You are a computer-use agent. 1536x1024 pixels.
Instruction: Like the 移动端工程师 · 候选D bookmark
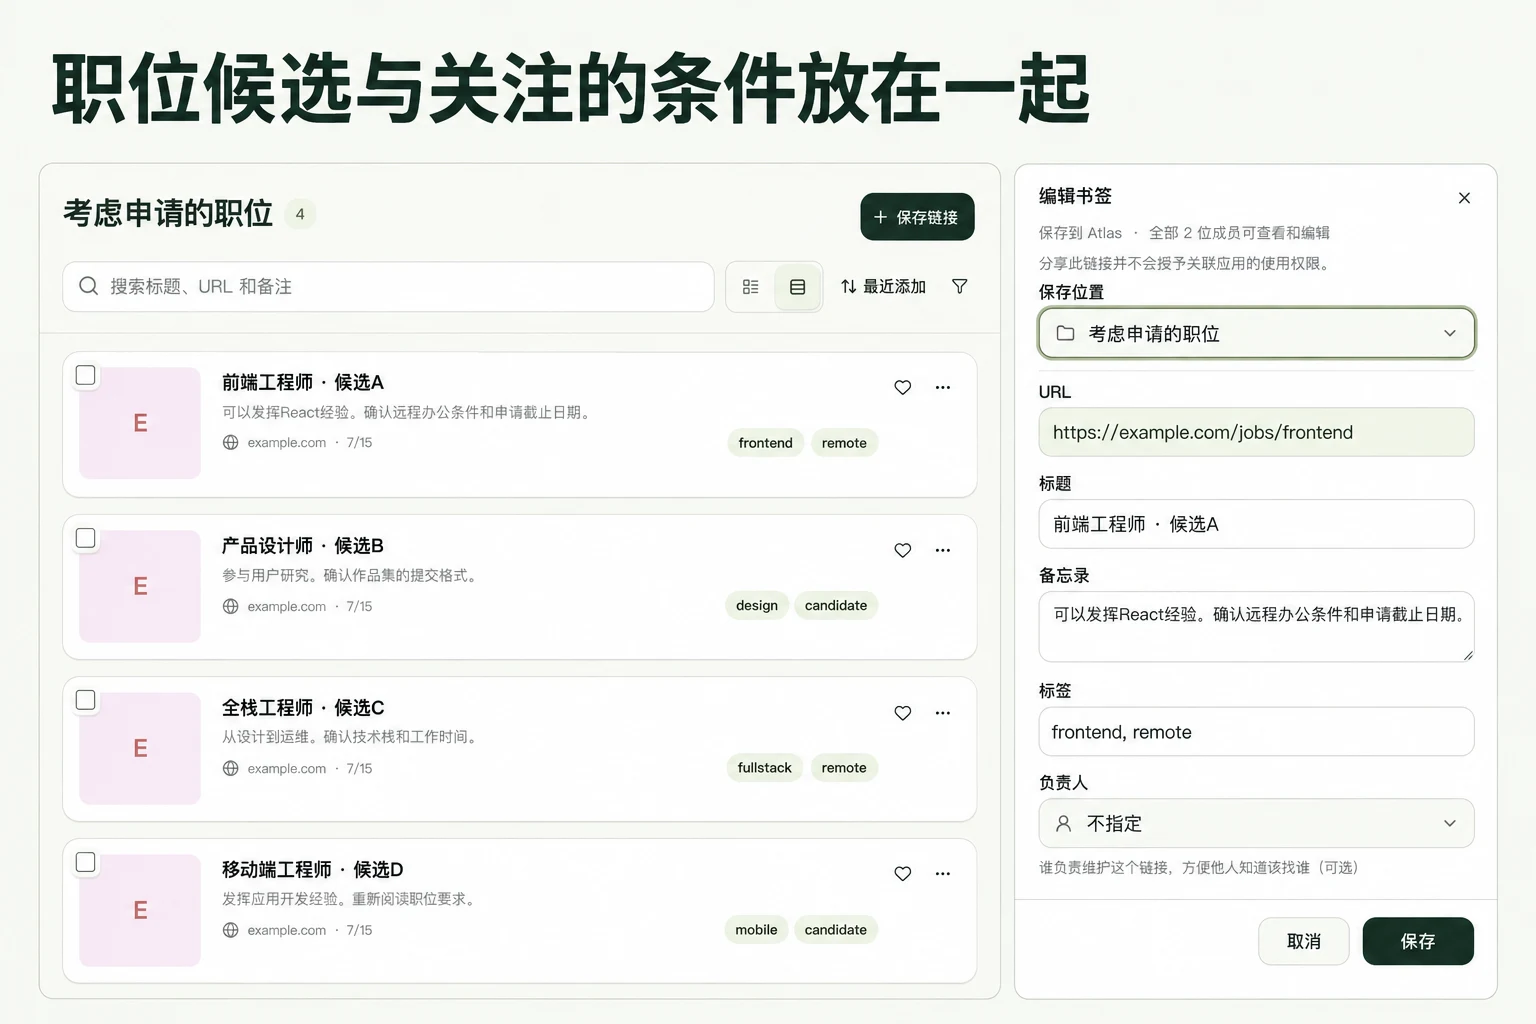(x=902, y=874)
